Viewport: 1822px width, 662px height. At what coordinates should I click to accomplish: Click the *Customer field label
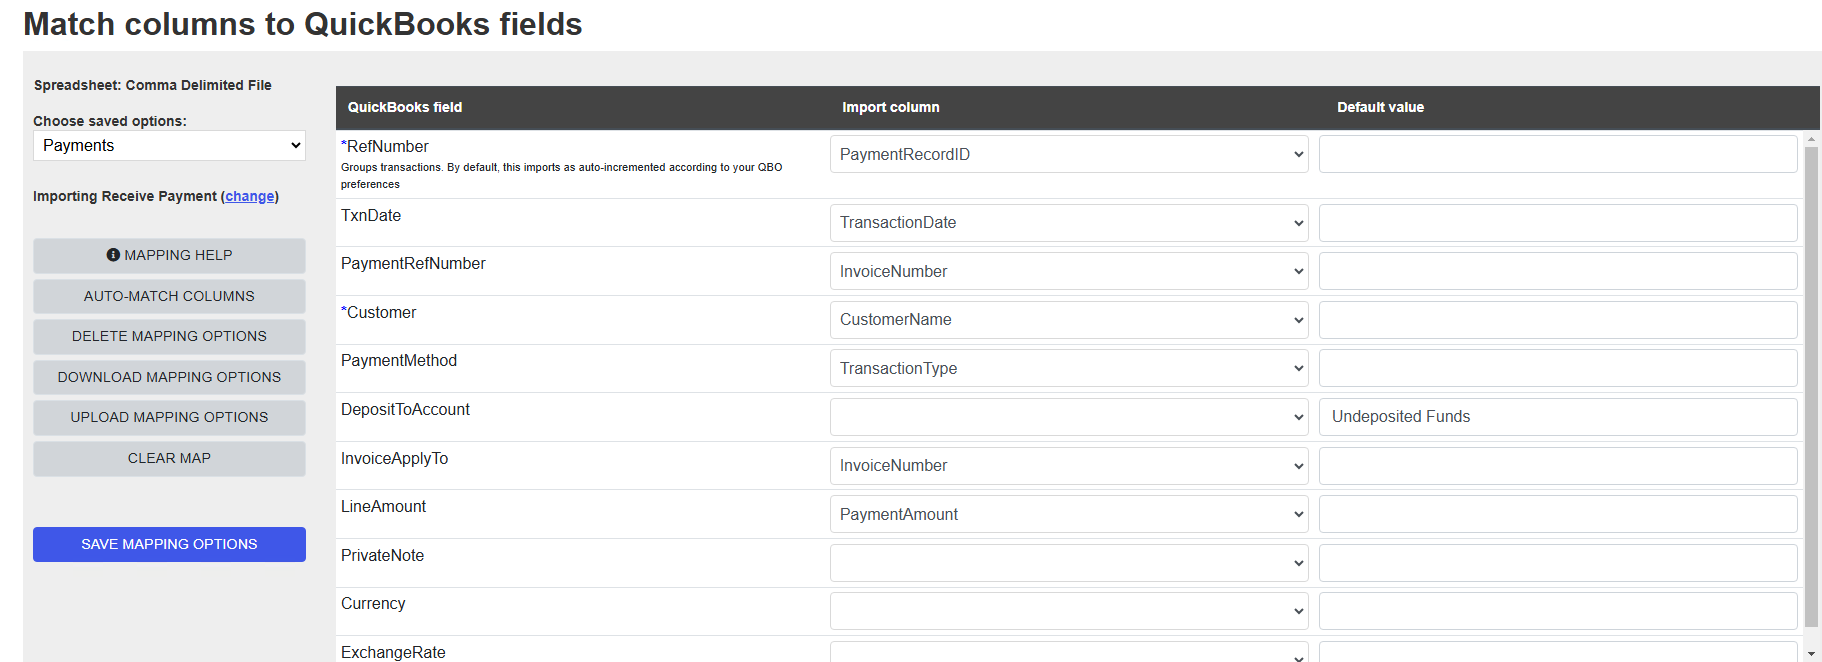(379, 313)
